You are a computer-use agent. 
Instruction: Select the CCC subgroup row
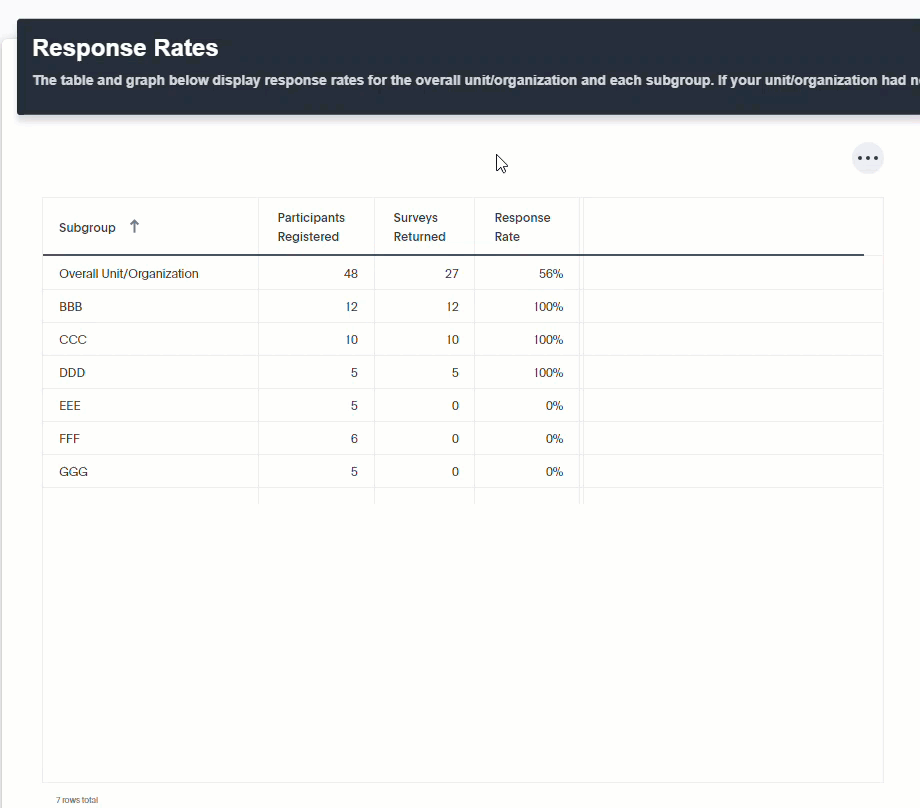pos(462,339)
